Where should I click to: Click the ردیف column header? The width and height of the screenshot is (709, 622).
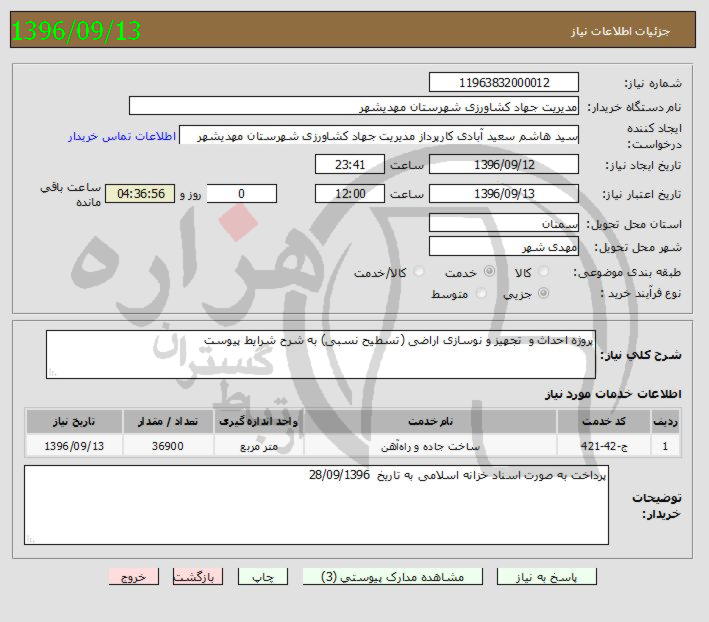click(x=665, y=421)
